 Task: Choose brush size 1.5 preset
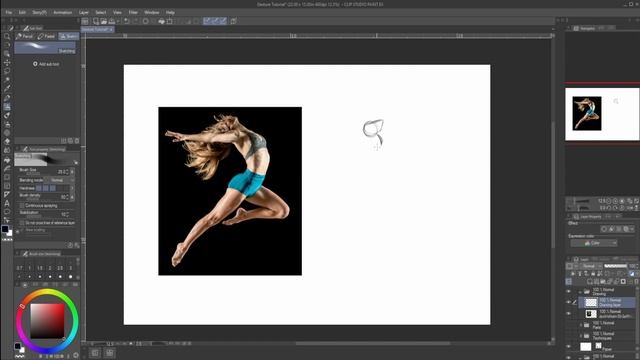pyautogui.click(x=40, y=271)
